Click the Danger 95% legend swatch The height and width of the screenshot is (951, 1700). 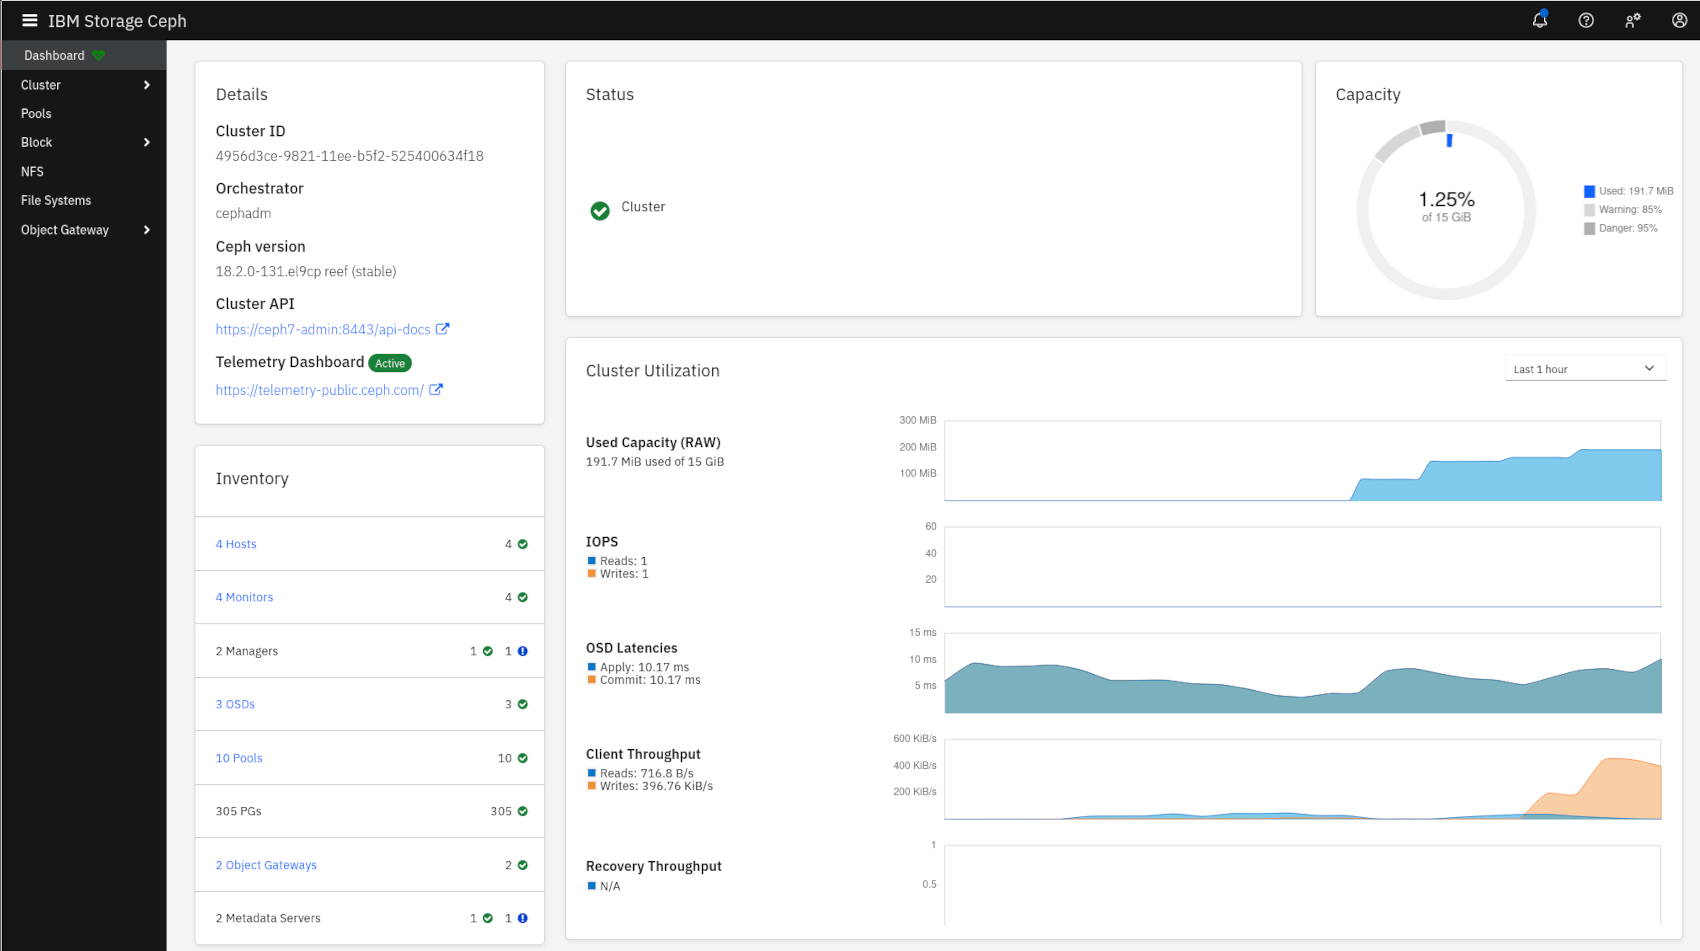(x=1589, y=229)
